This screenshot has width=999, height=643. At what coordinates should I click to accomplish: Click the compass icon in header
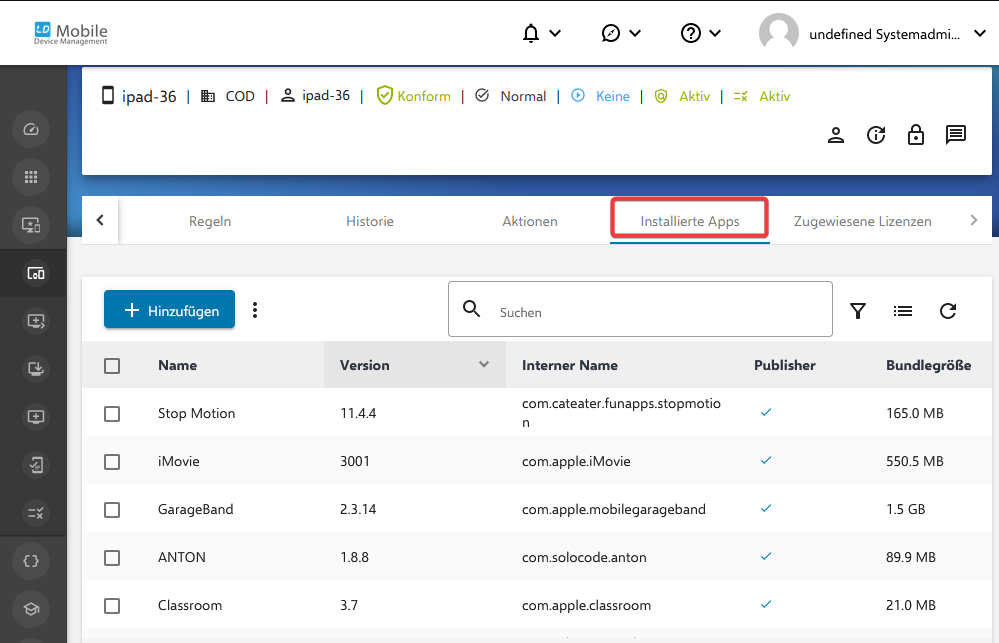pos(610,33)
